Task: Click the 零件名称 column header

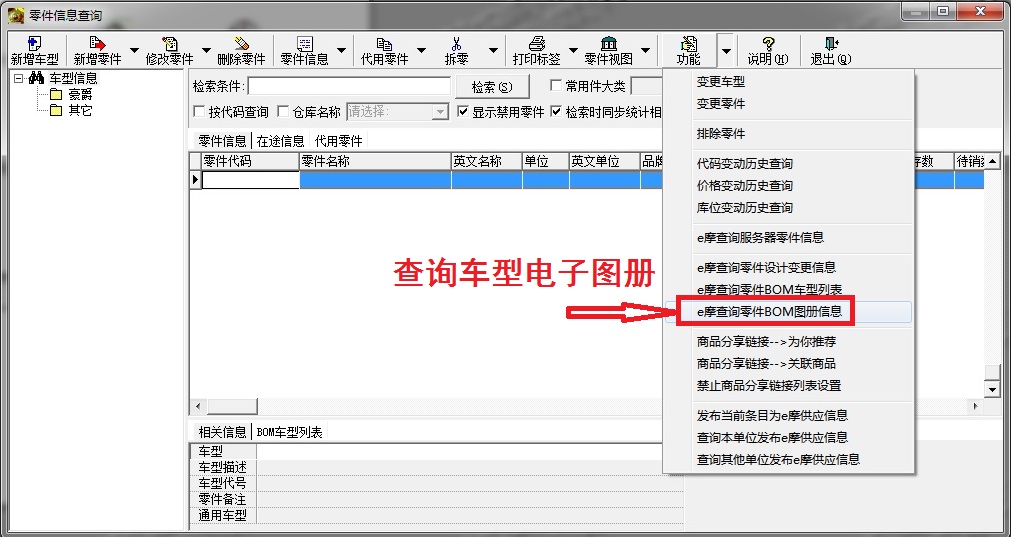Action: pos(375,161)
